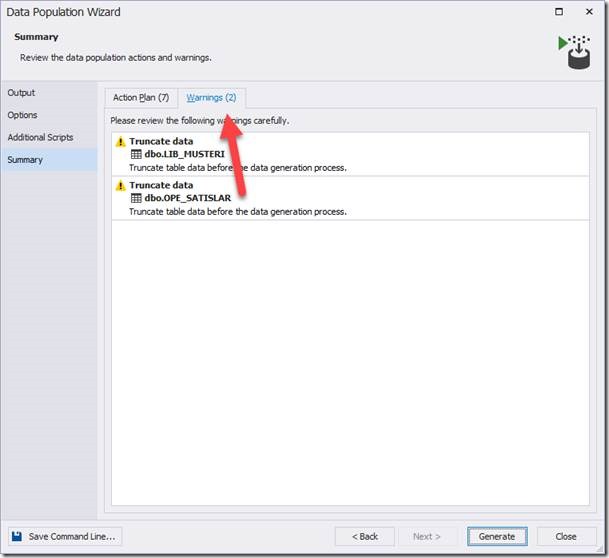This screenshot has width=609, height=558.
Task: Click 'Truncate data' heading above dbo.OPE_SATISLAR
Action: pos(161,185)
